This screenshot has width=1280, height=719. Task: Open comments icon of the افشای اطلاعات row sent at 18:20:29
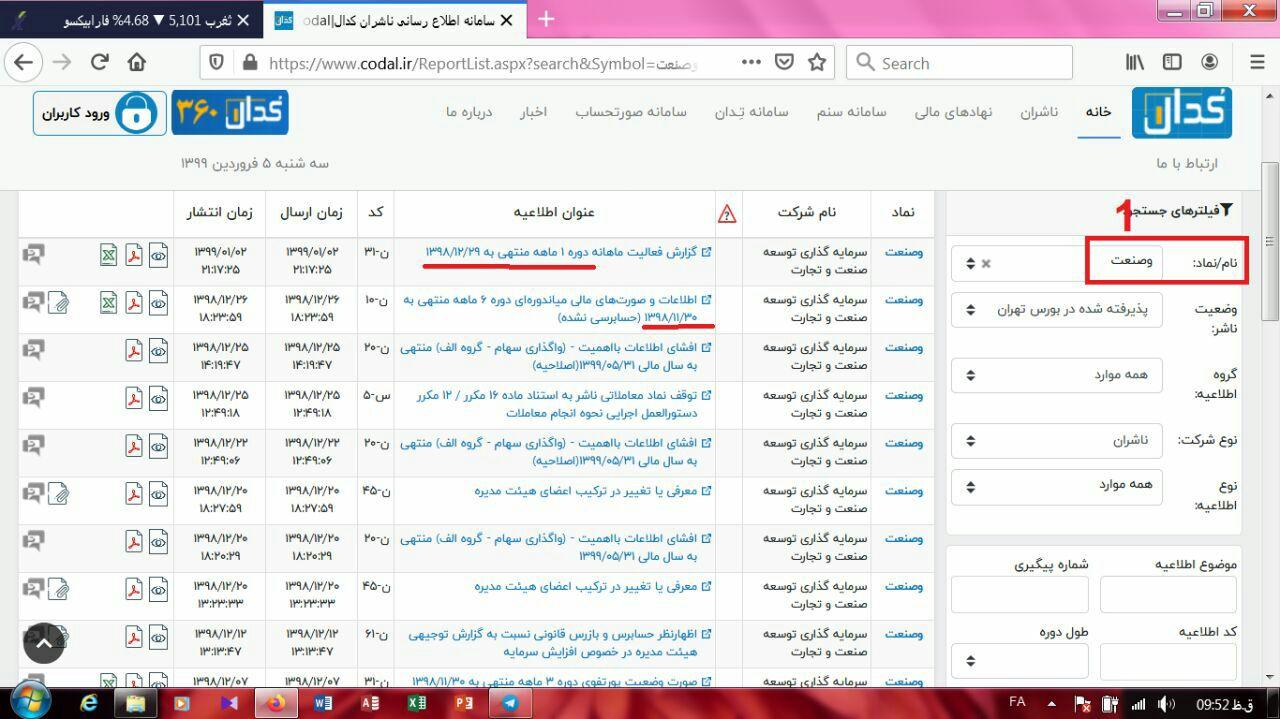coord(33,541)
